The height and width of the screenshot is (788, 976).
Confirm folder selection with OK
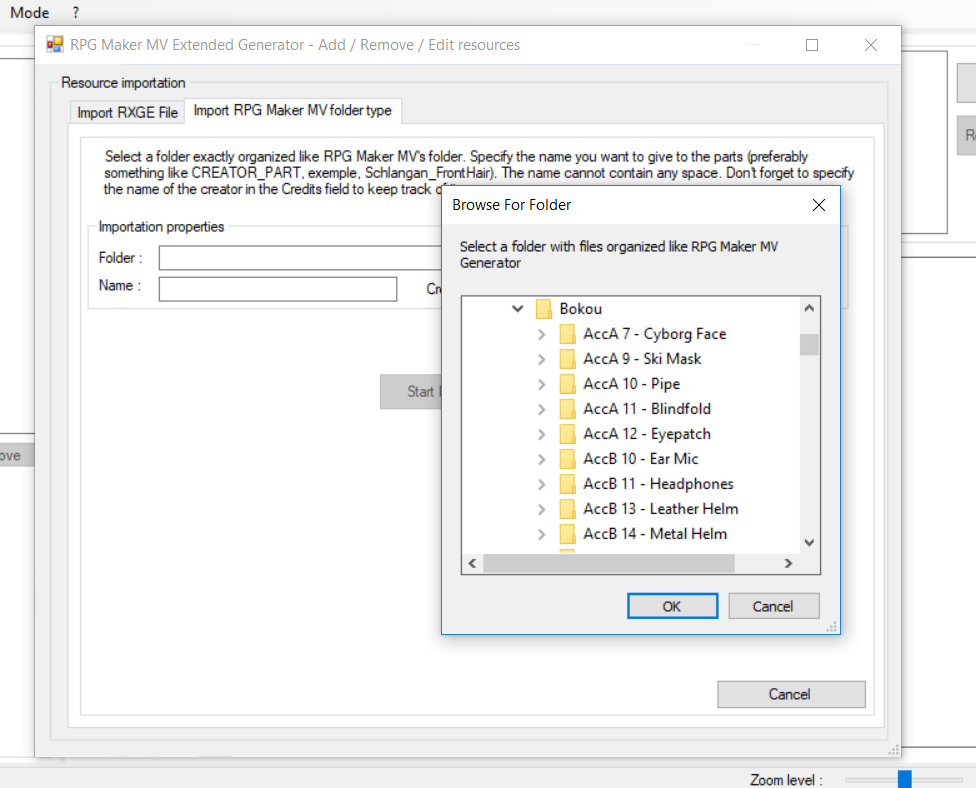pos(672,606)
